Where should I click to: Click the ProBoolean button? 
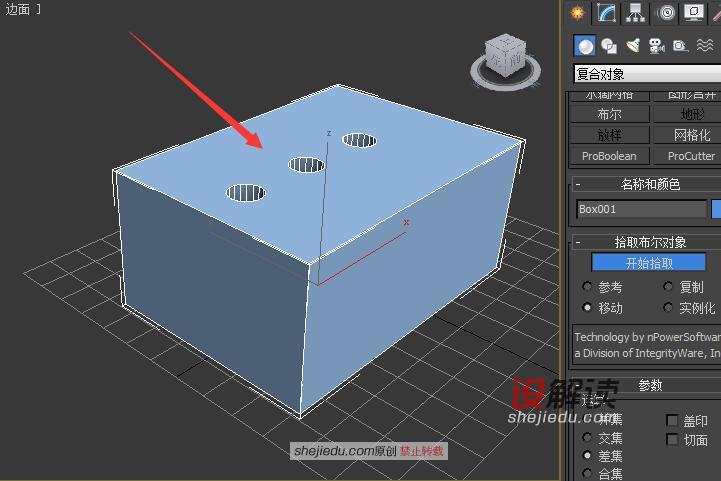click(609, 156)
